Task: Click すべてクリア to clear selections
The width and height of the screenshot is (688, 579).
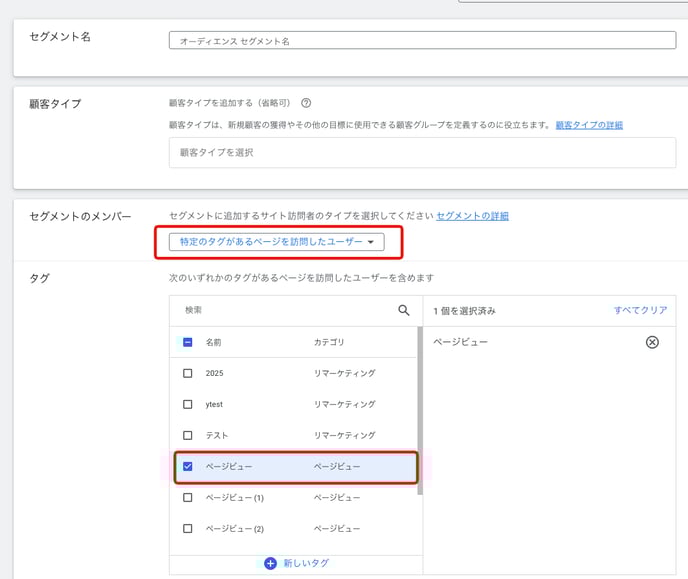Action: [640, 310]
